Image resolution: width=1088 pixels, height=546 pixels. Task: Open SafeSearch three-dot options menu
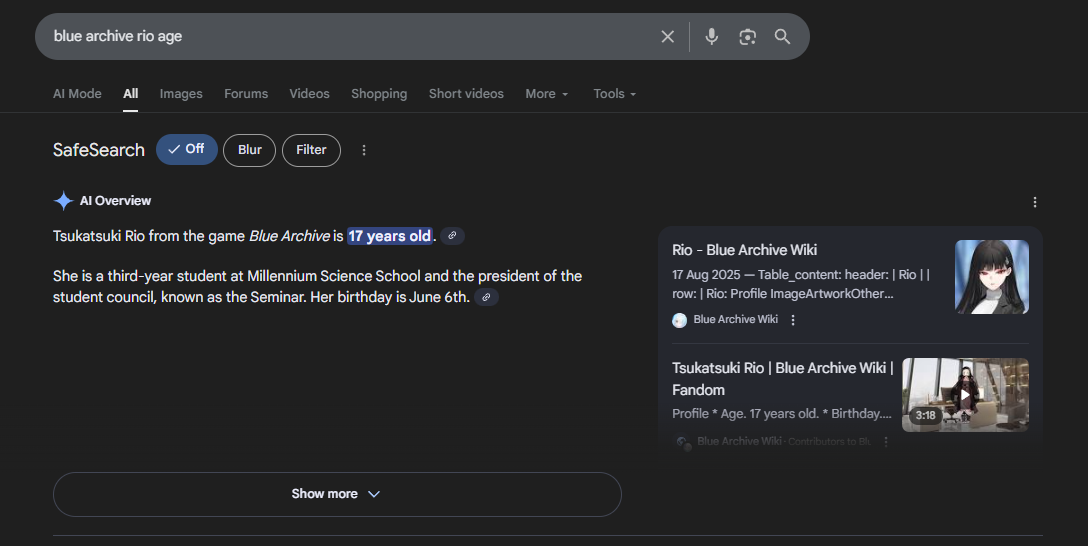click(364, 150)
